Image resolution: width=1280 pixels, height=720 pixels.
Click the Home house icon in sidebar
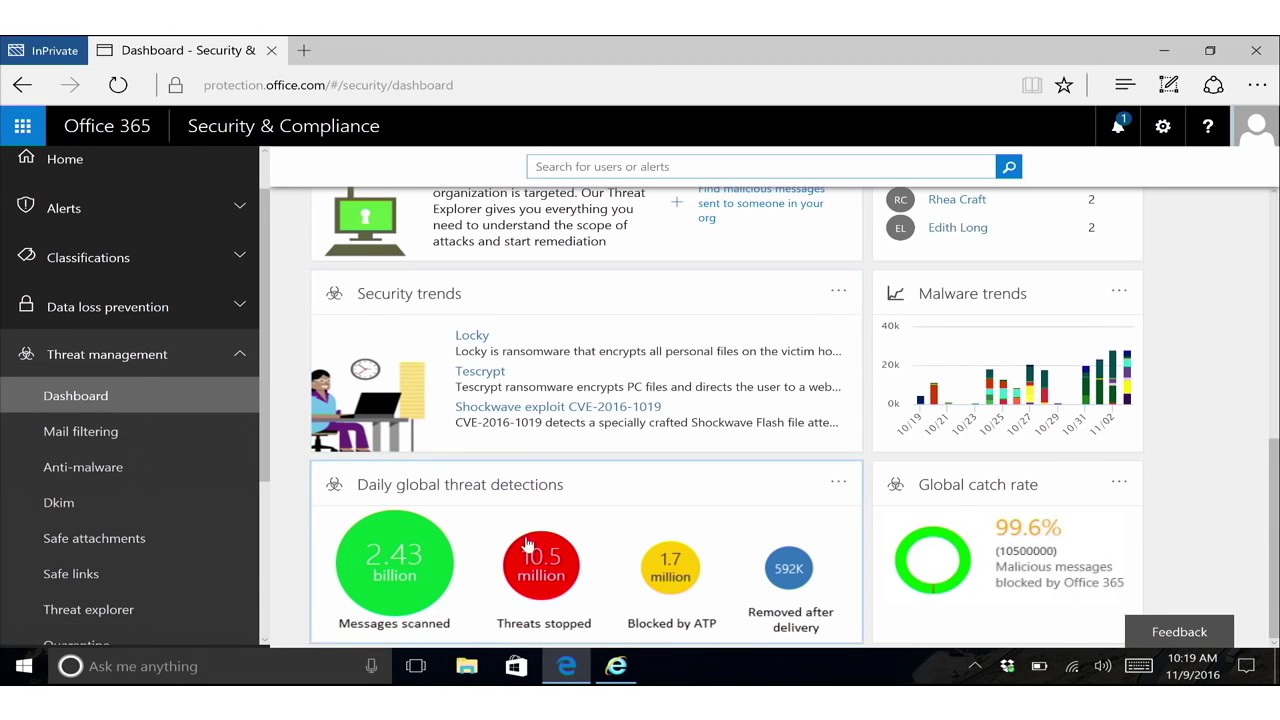[26, 157]
